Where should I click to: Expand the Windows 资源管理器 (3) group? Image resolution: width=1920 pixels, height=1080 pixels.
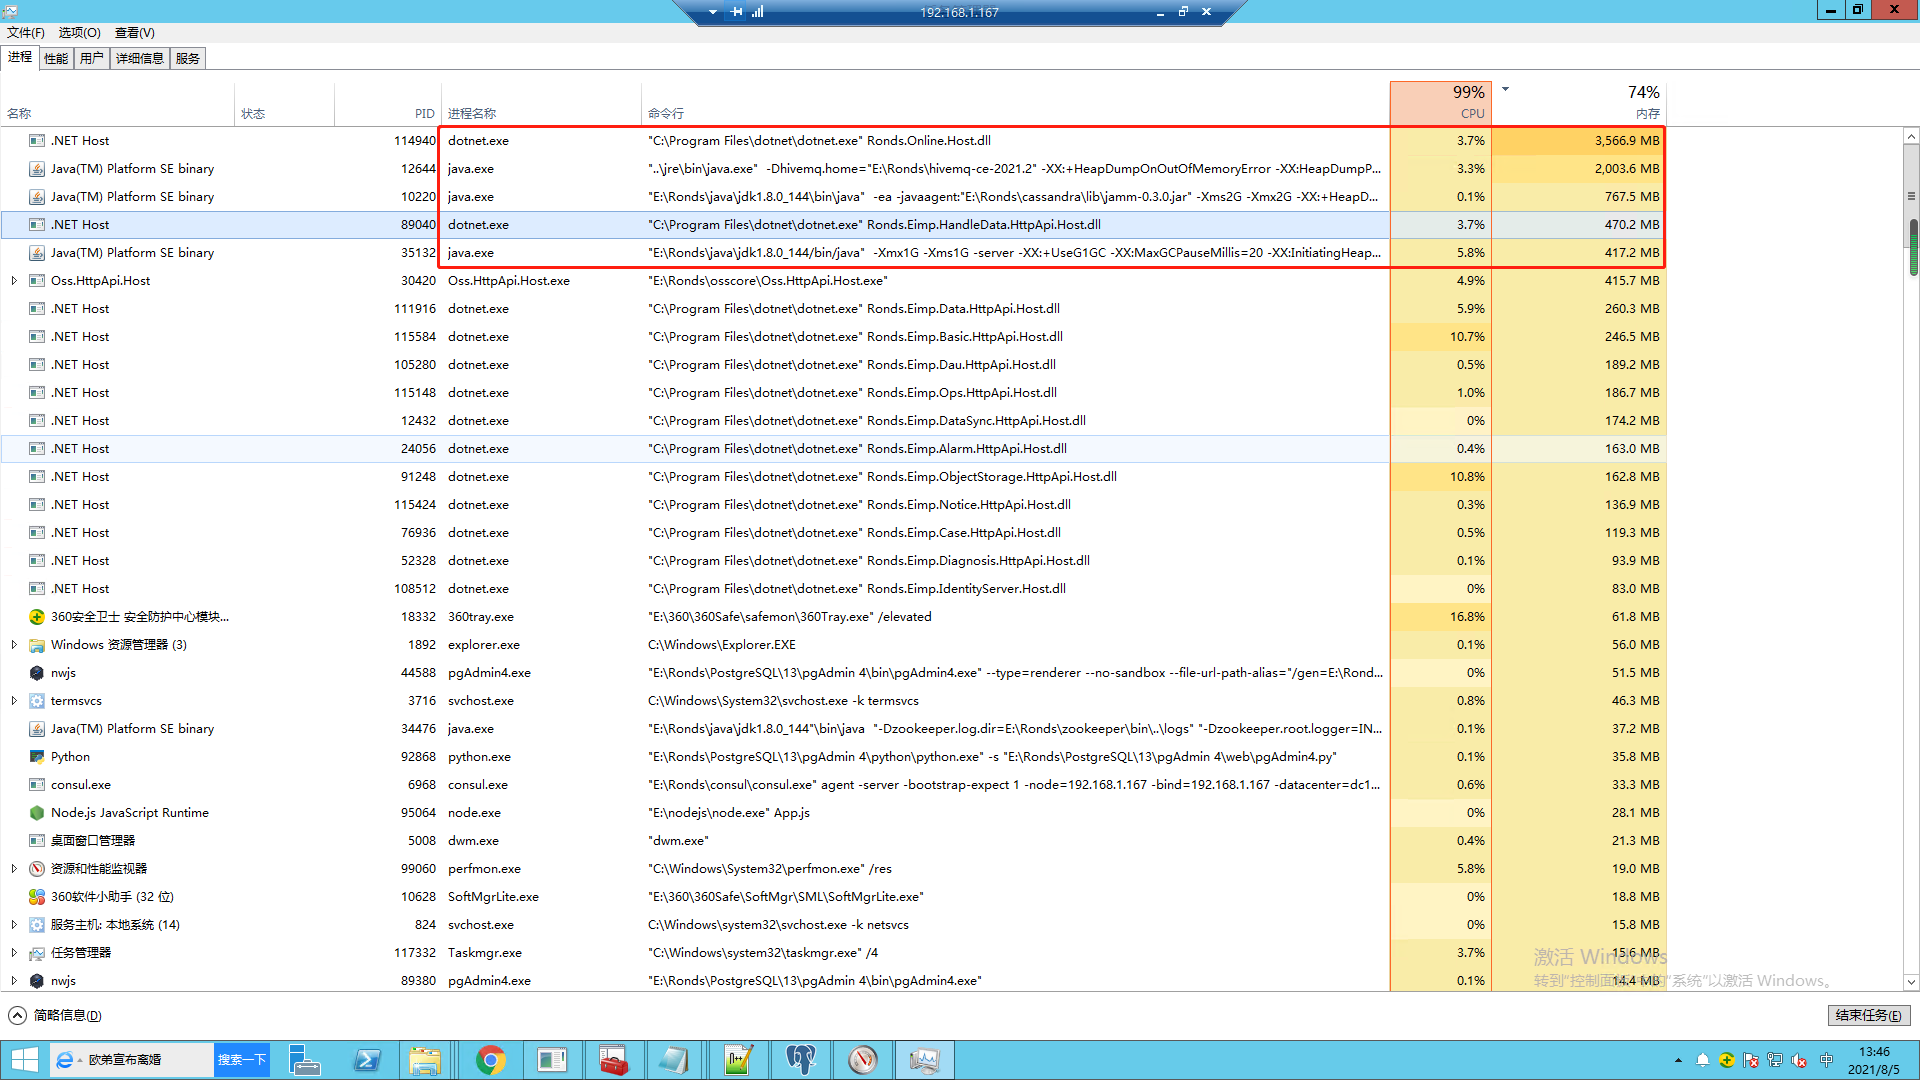coord(14,645)
